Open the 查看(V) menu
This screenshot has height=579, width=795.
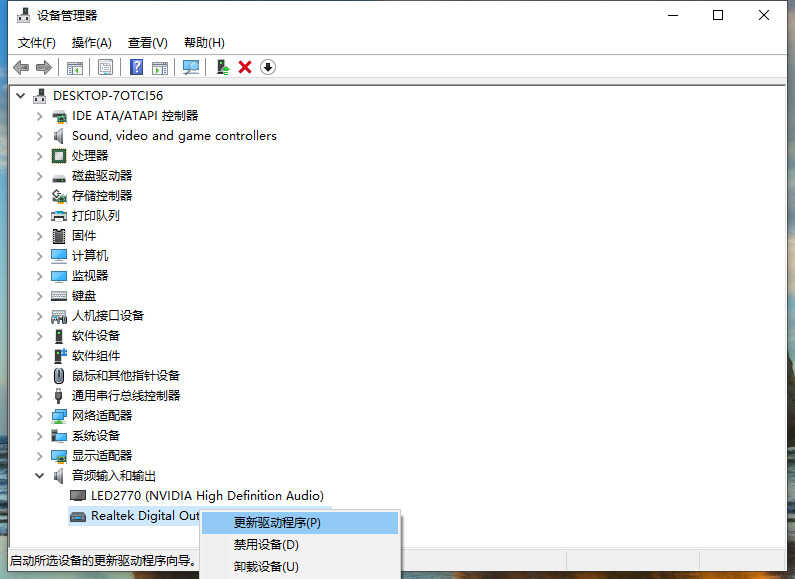[x=147, y=43]
